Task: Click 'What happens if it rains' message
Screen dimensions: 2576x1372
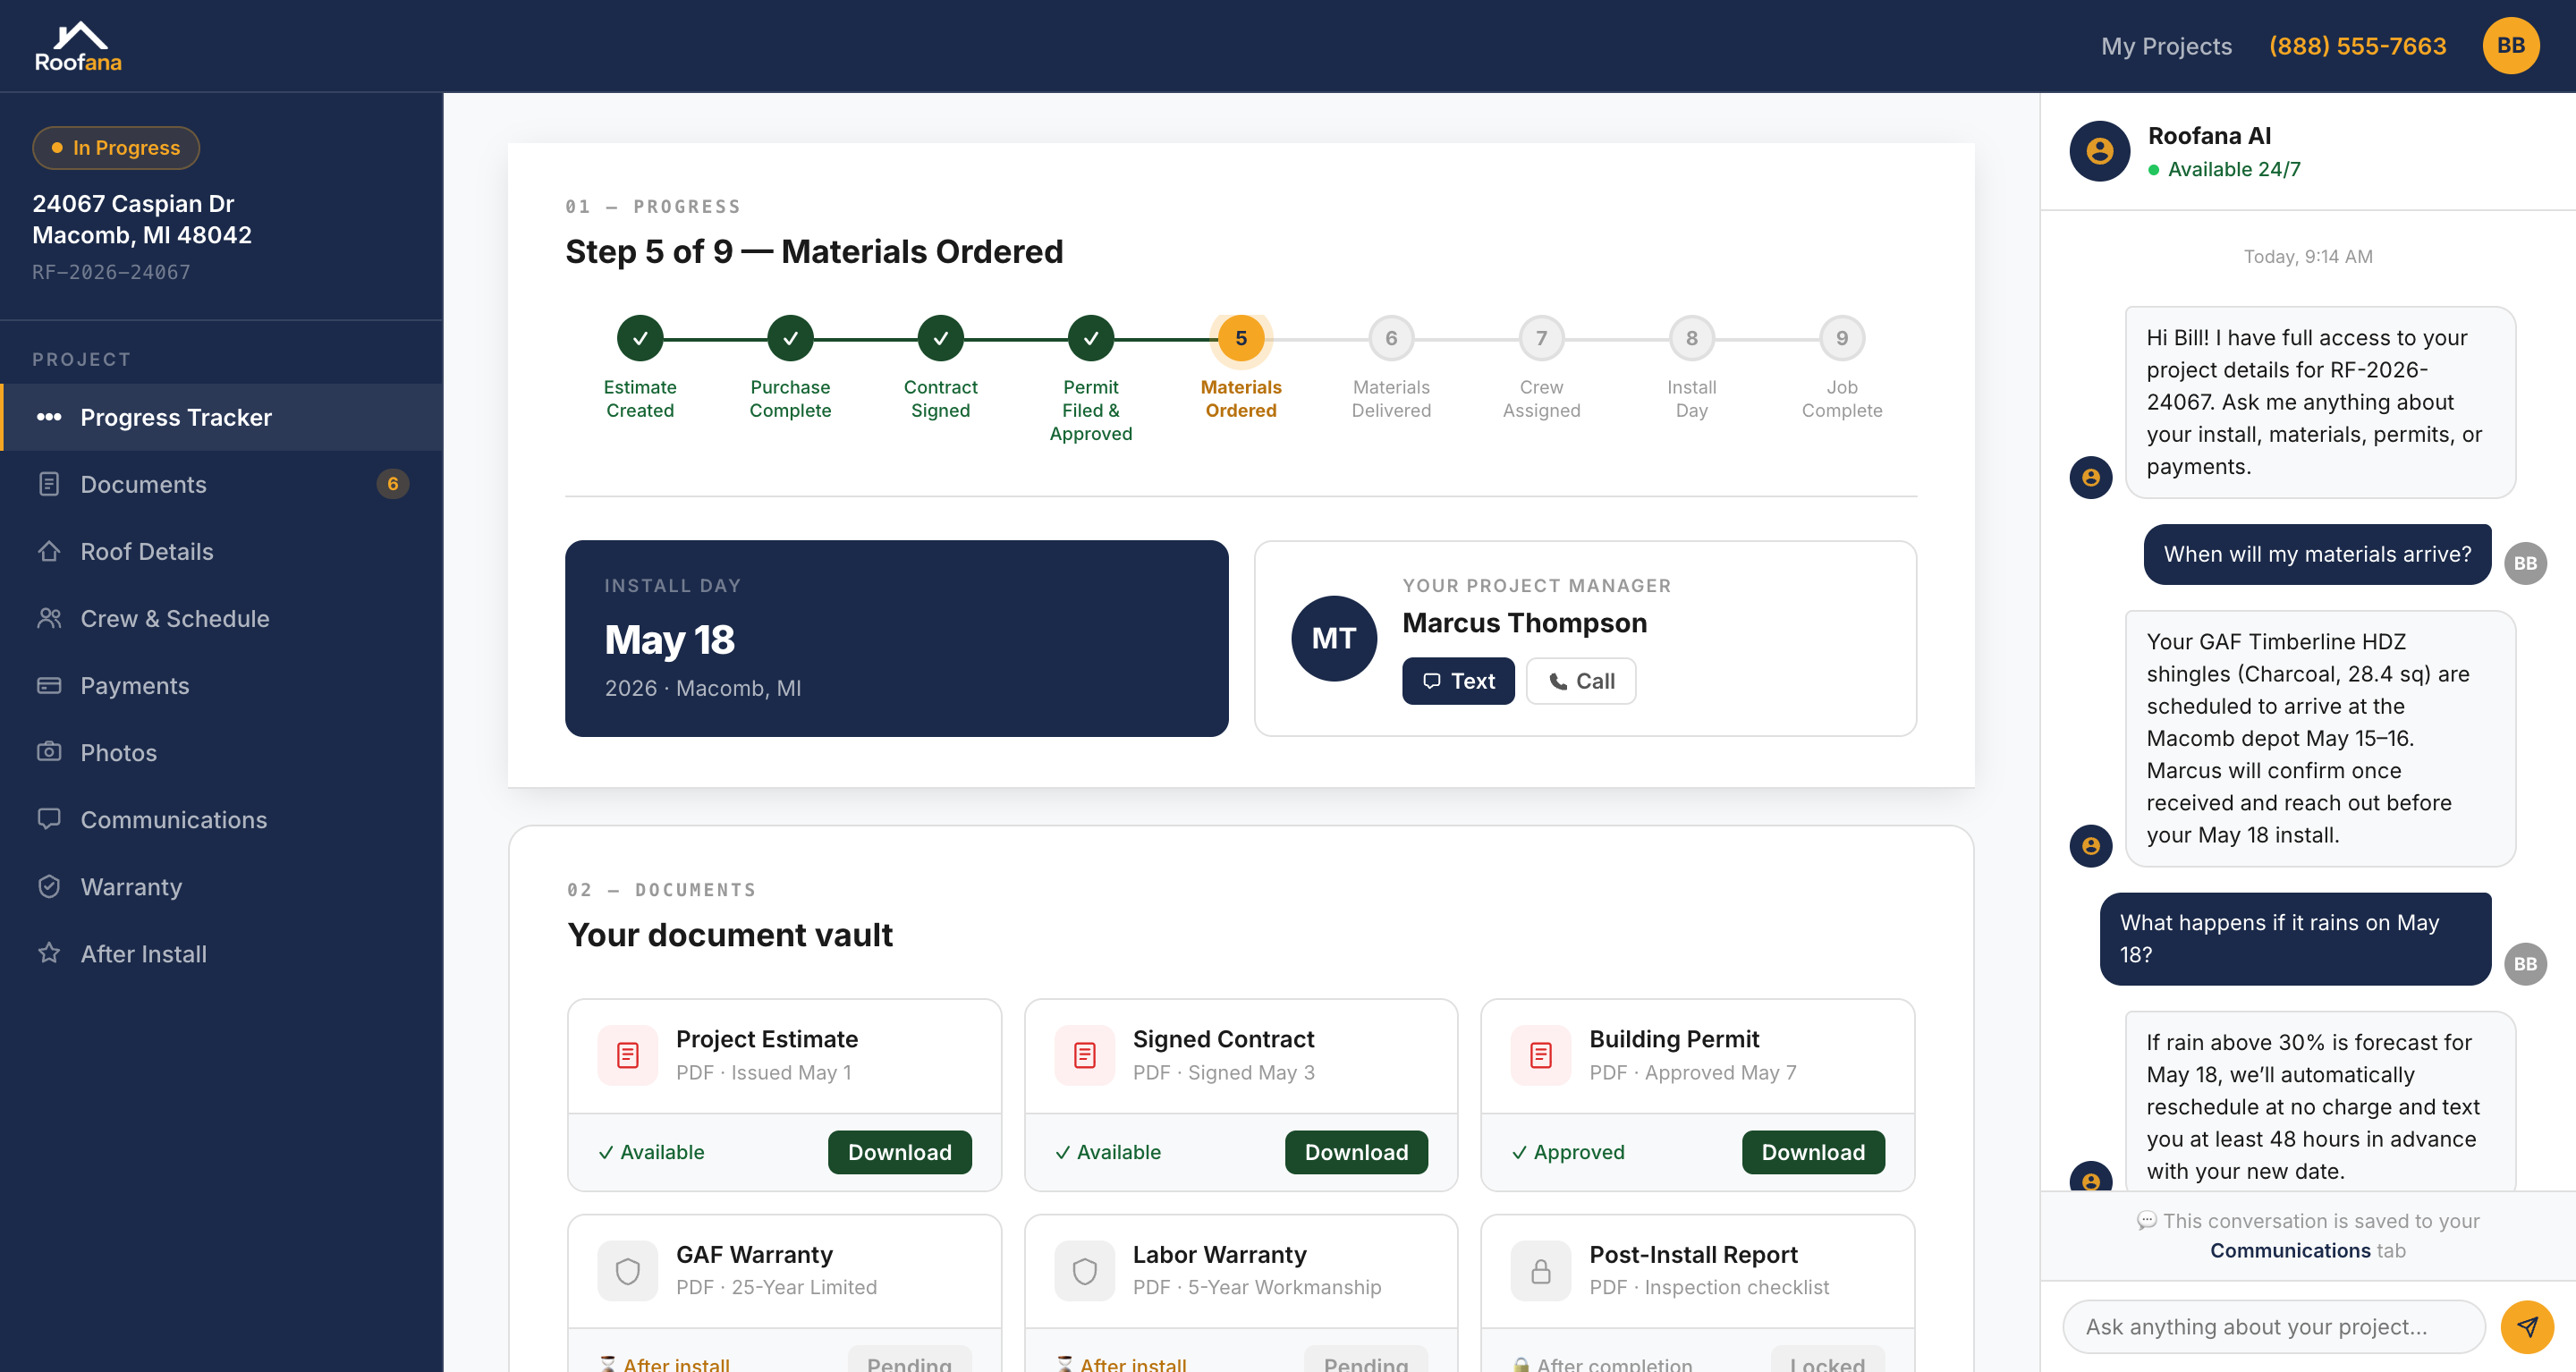Action: click(x=2295, y=938)
